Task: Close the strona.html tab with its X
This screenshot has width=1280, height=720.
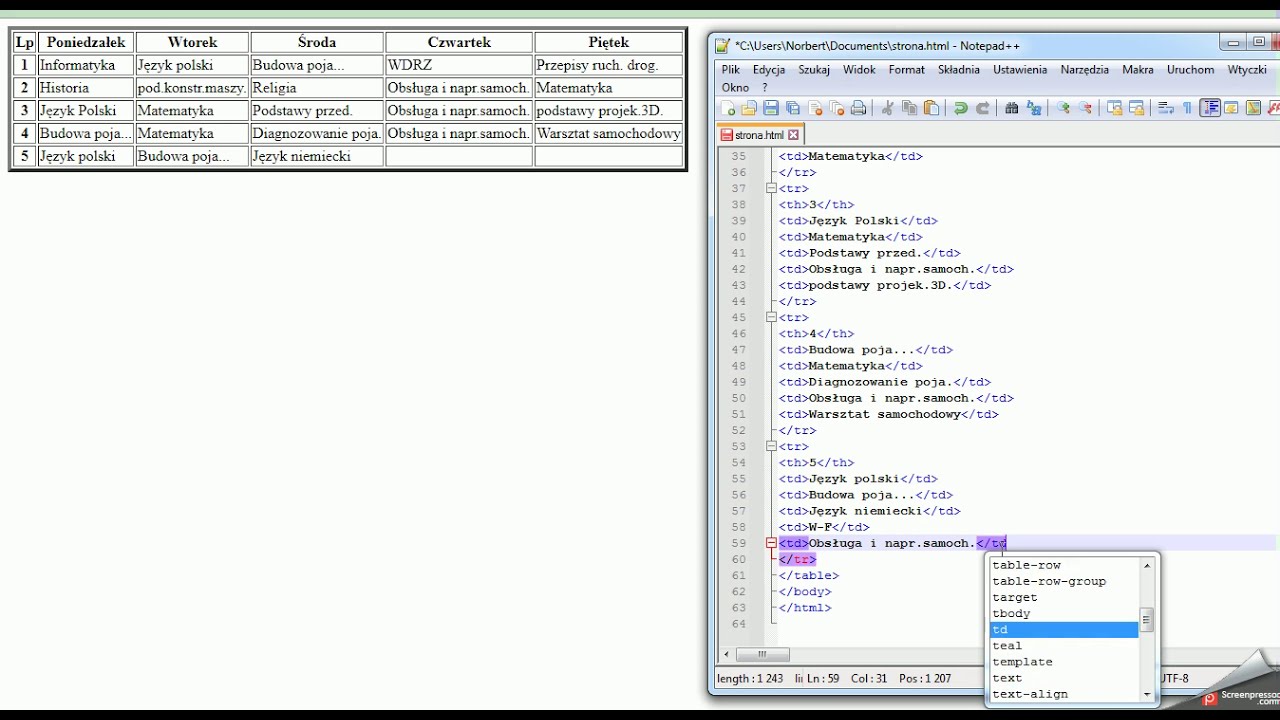Action: coord(793,135)
